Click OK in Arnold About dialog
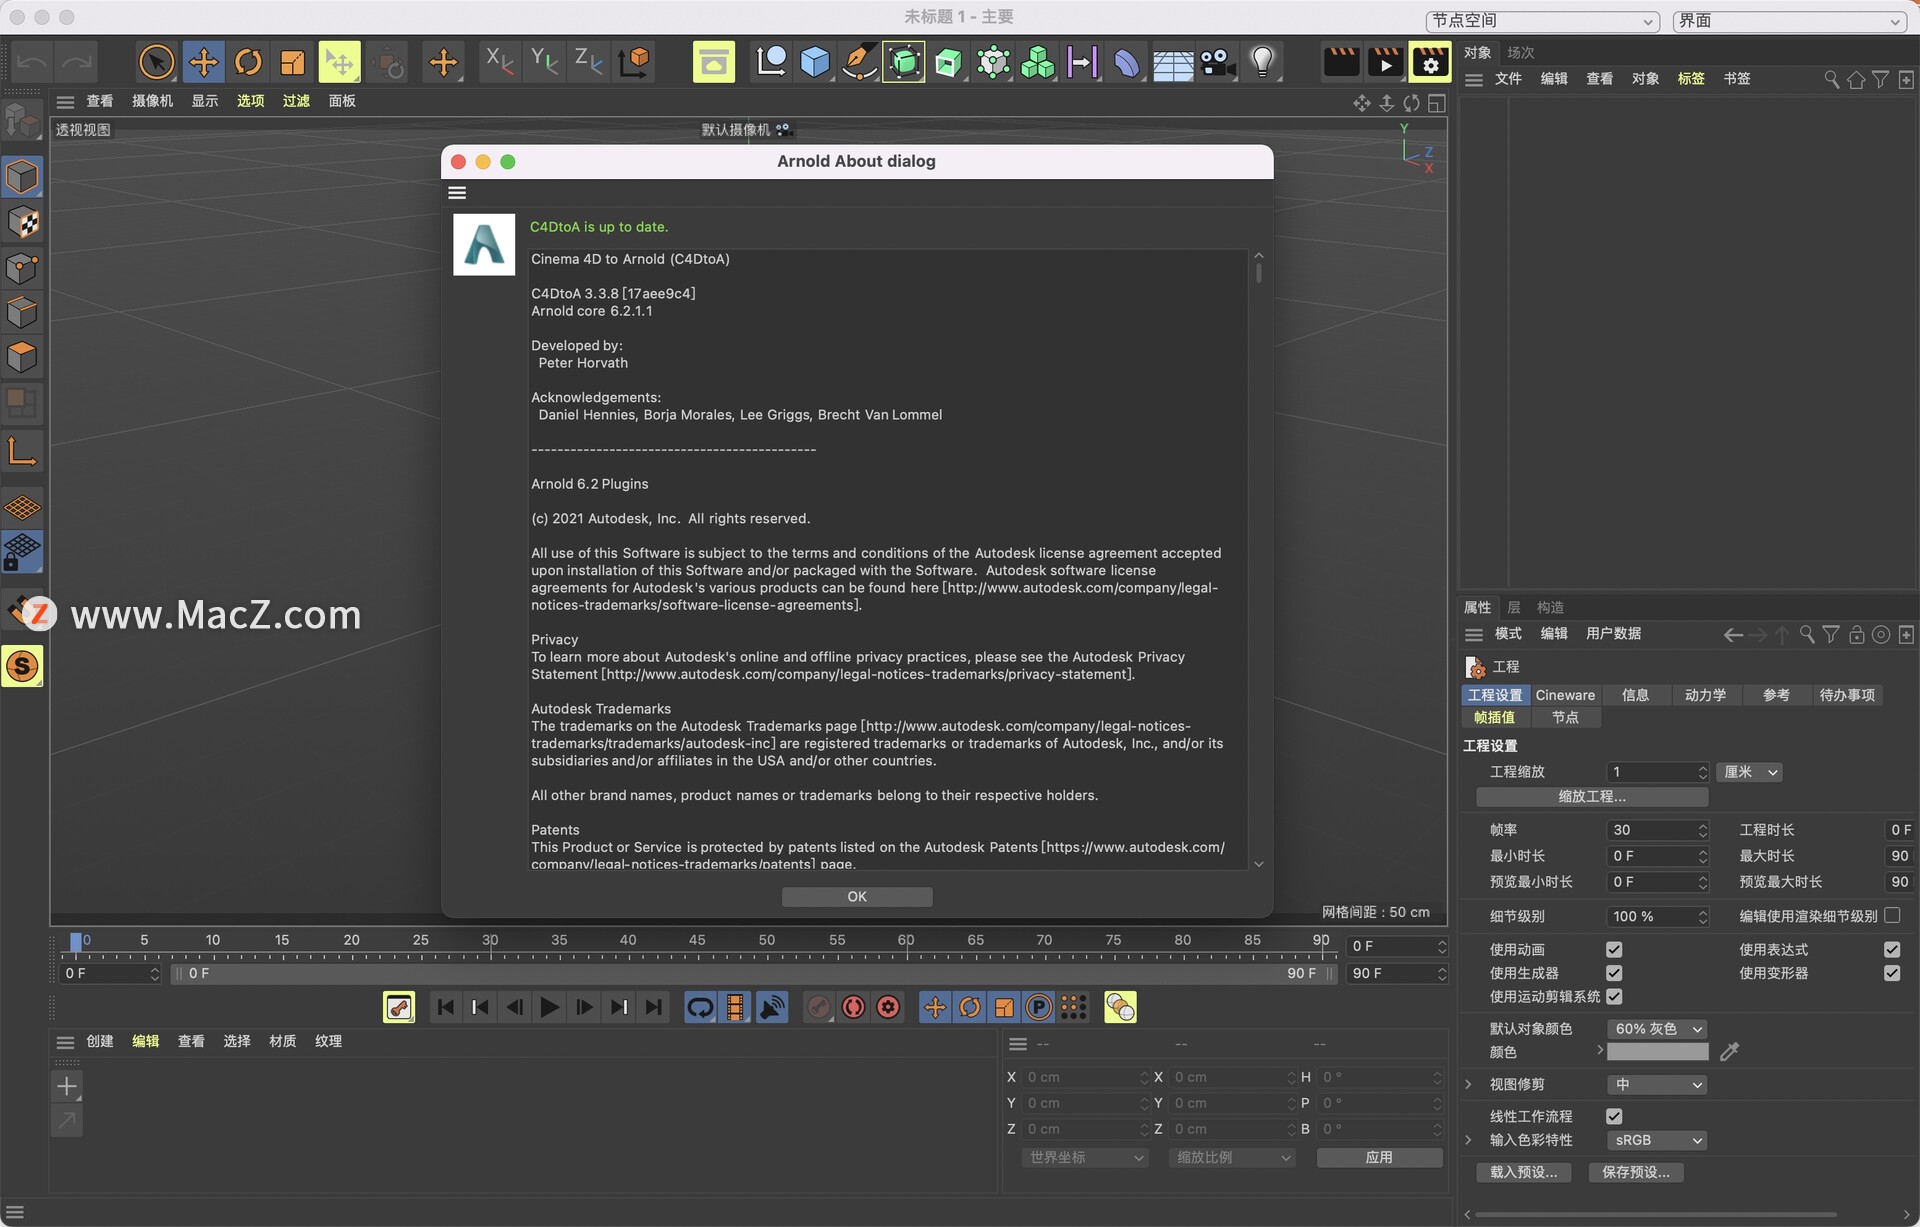The width and height of the screenshot is (1920, 1227). [857, 897]
